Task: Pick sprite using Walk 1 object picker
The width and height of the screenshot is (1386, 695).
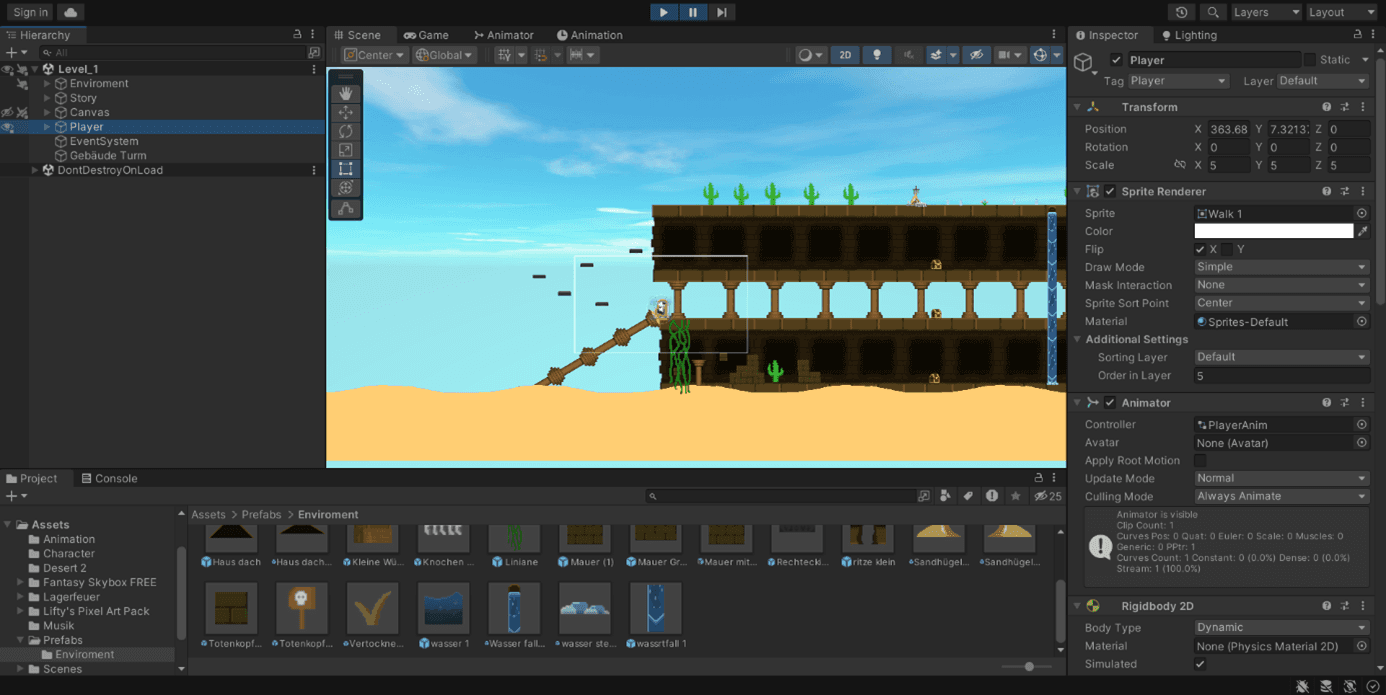Action: [1362, 213]
